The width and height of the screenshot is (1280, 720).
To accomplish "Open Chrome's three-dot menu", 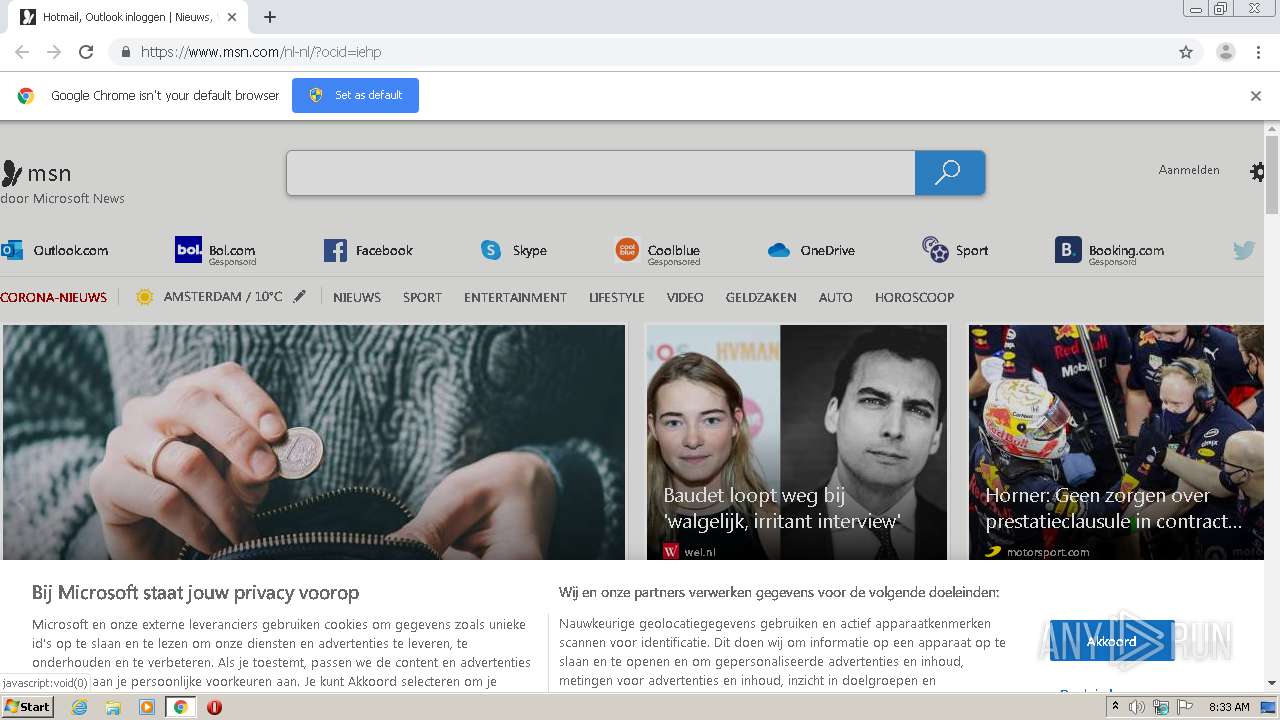I will point(1258,52).
